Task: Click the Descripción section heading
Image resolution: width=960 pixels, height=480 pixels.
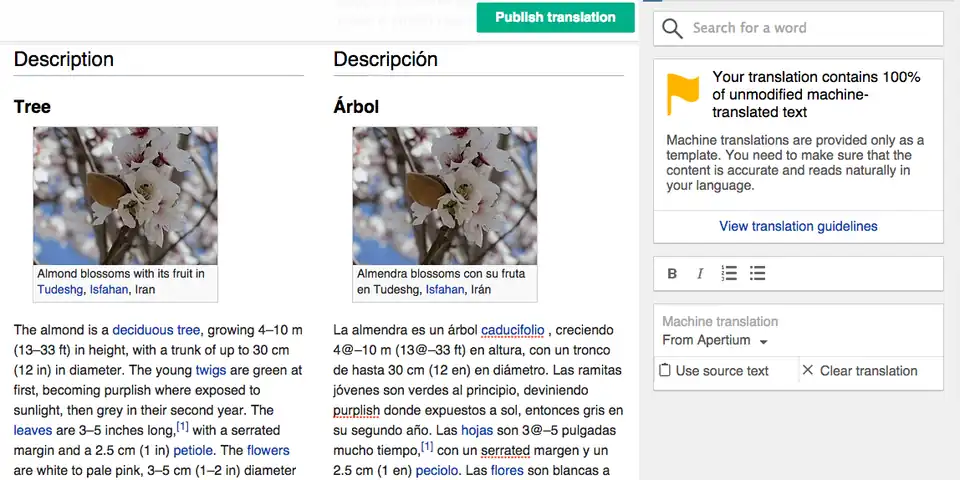Action: click(386, 59)
